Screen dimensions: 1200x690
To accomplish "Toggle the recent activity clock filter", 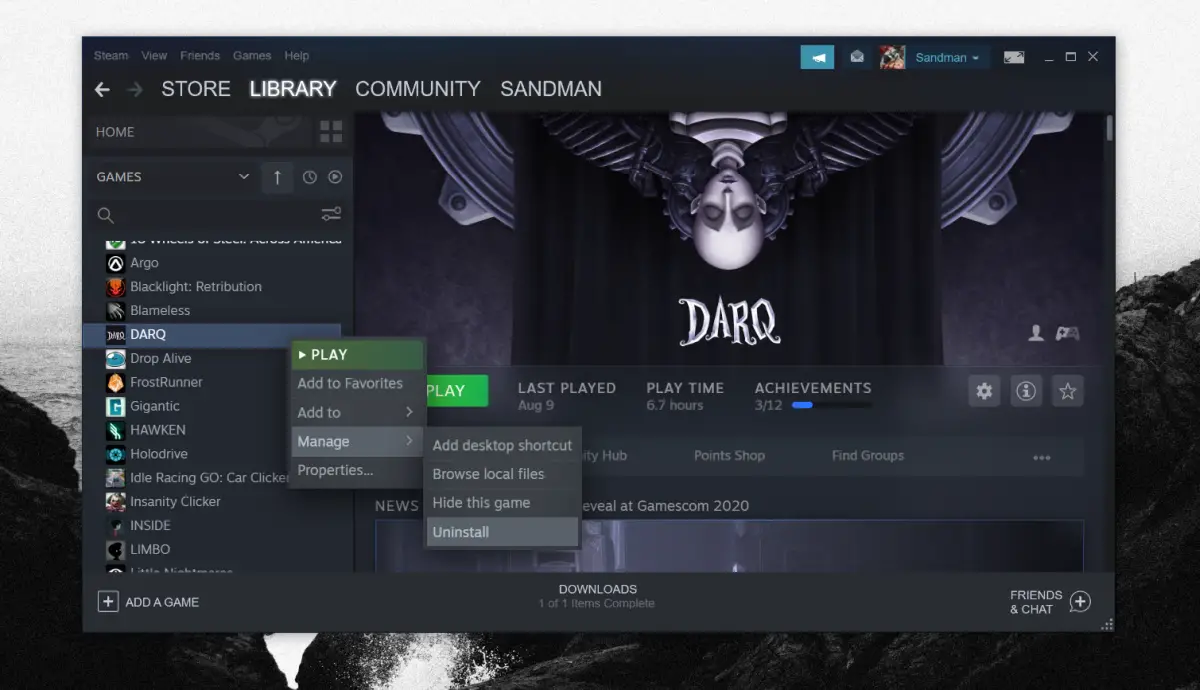I will pos(310,177).
